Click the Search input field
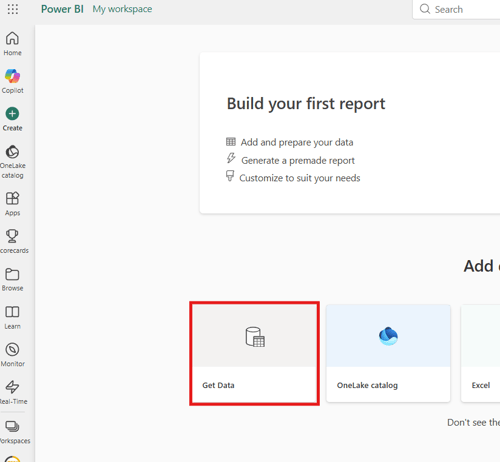The height and width of the screenshot is (462, 500). click(456, 9)
